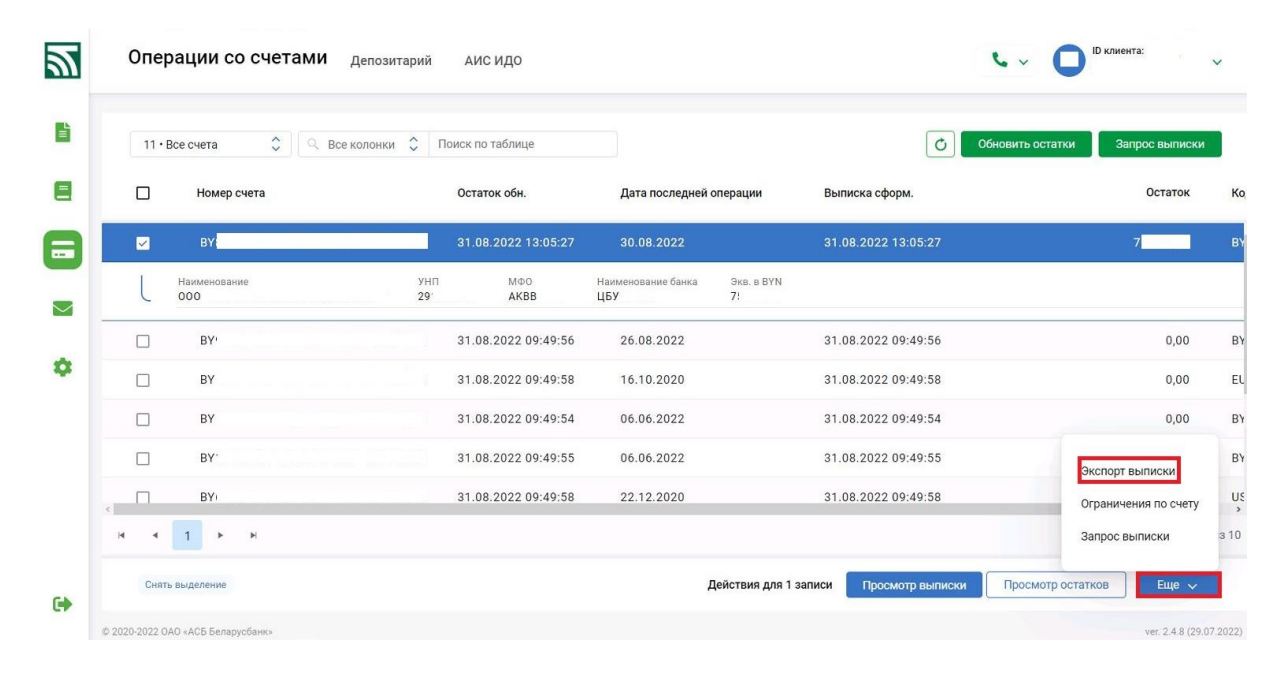Click the 'Обновить остатки' button
This screenshot has width=1273, height=679.
[1025, 144]
